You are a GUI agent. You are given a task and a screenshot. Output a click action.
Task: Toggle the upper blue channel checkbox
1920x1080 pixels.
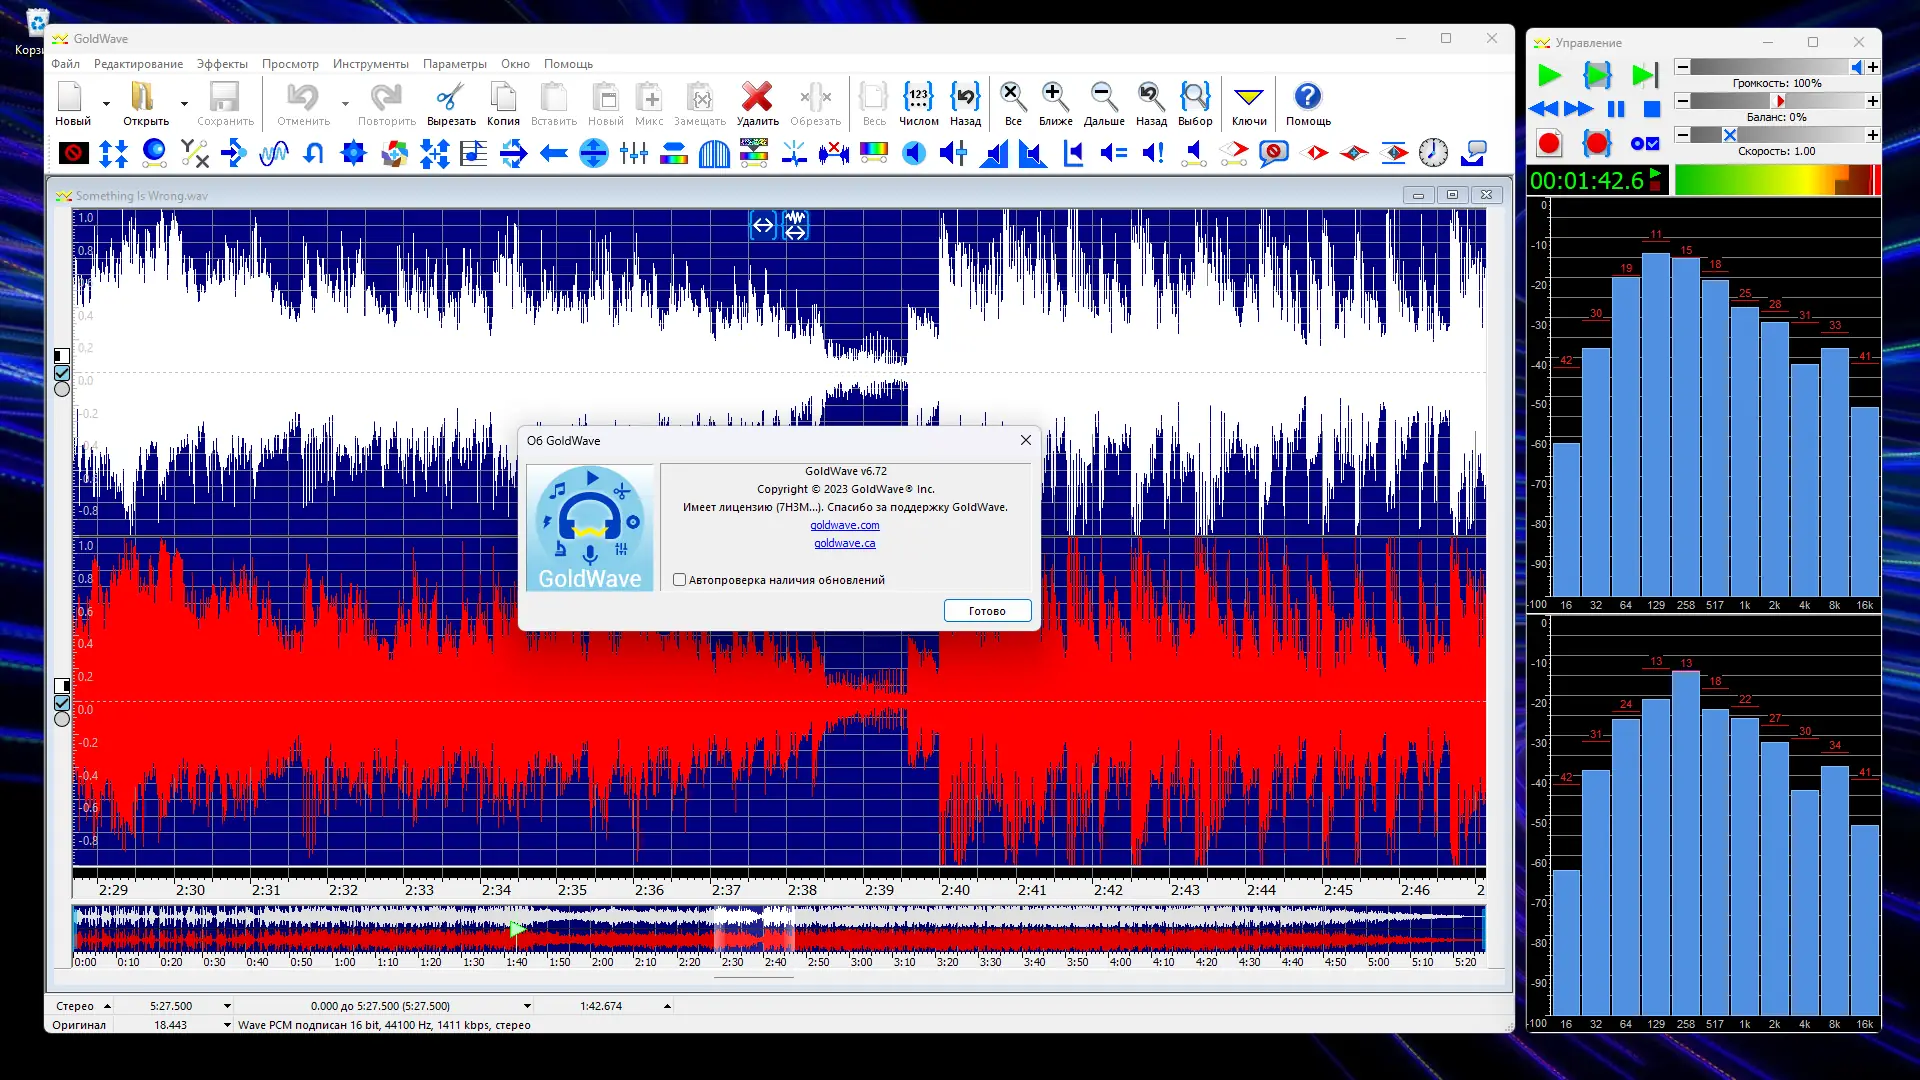point(62,373)
